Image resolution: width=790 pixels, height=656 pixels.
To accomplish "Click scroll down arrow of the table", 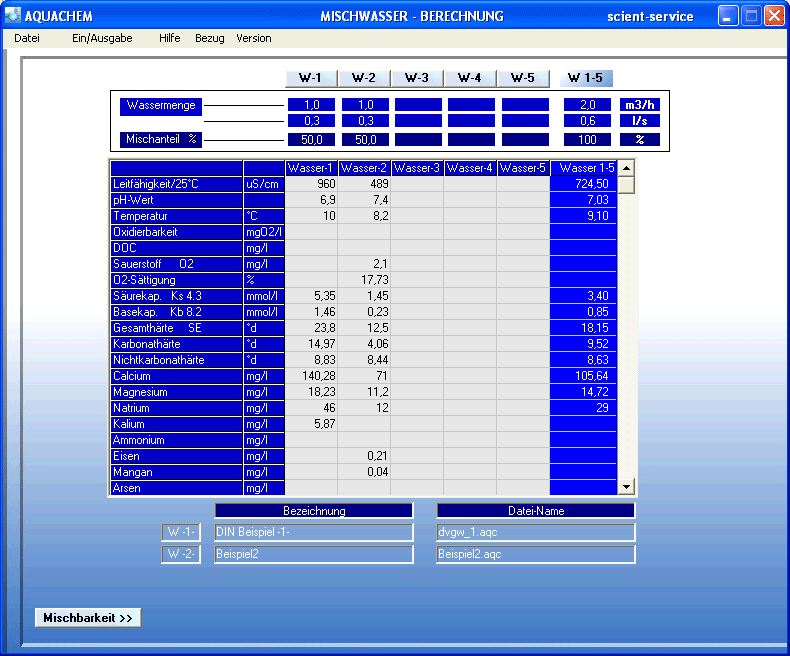I will (x=626, y=487).
